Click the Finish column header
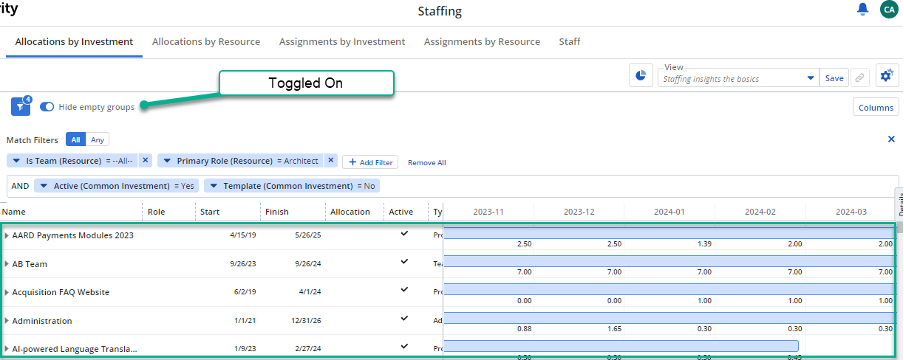The height and width of the screenshot is (360, 904). pos(277,212)
